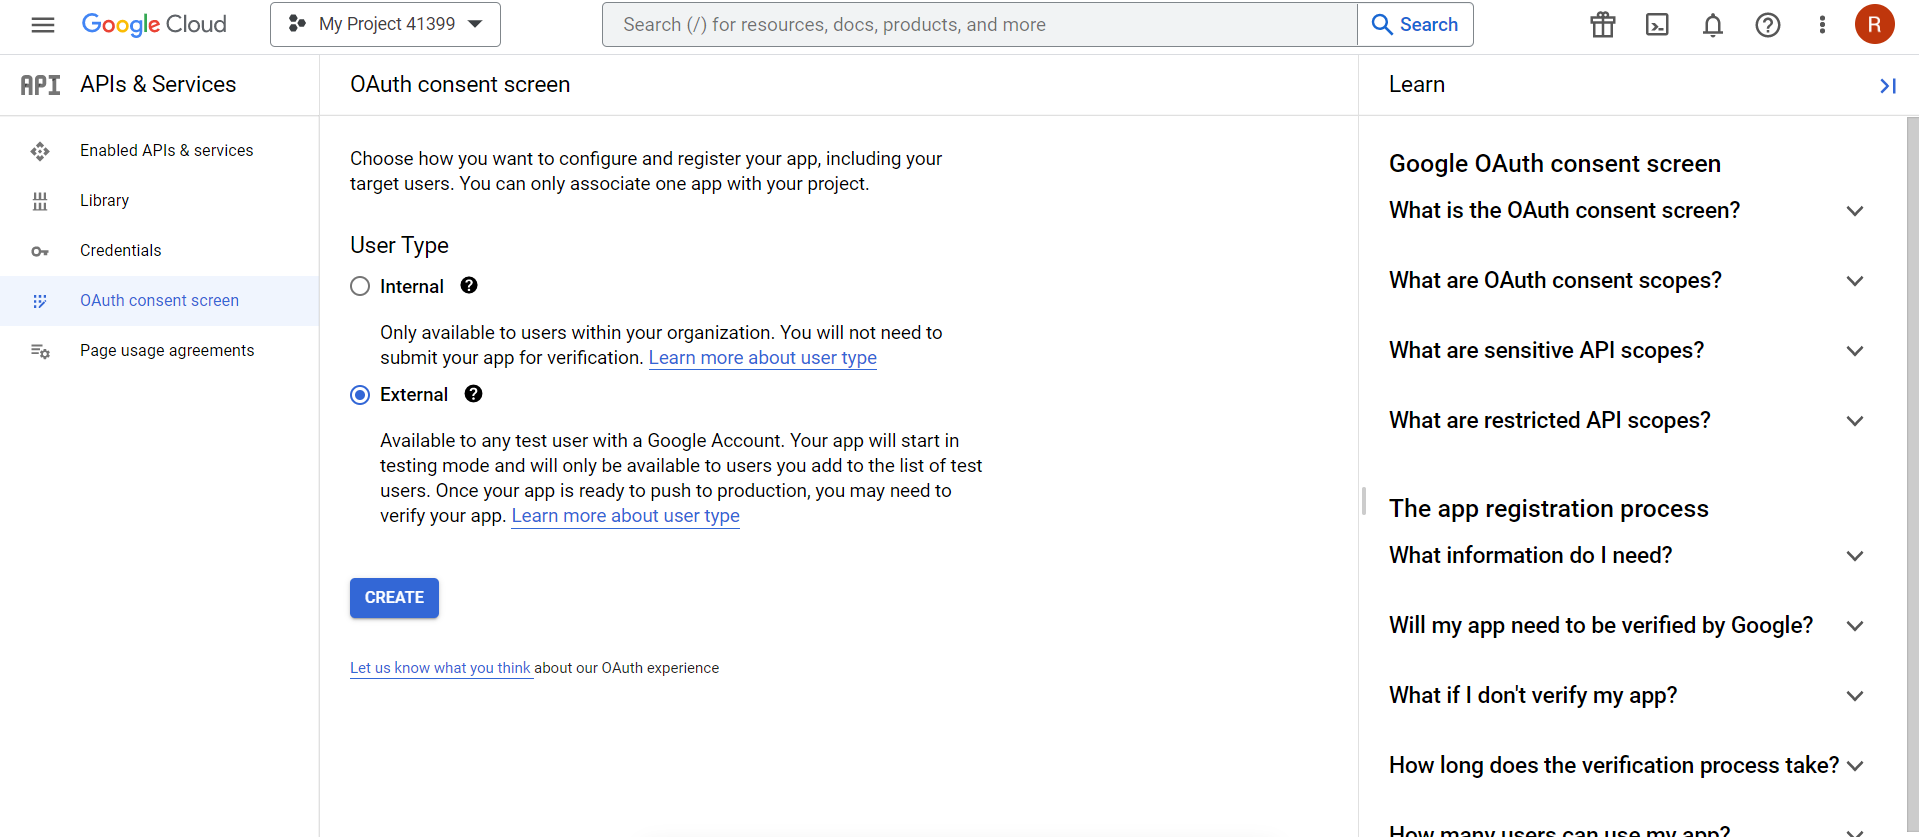This screenshot has width=1919, height=837.
Task: Open the My Project 41399 project selector
Action: (385, 24)
